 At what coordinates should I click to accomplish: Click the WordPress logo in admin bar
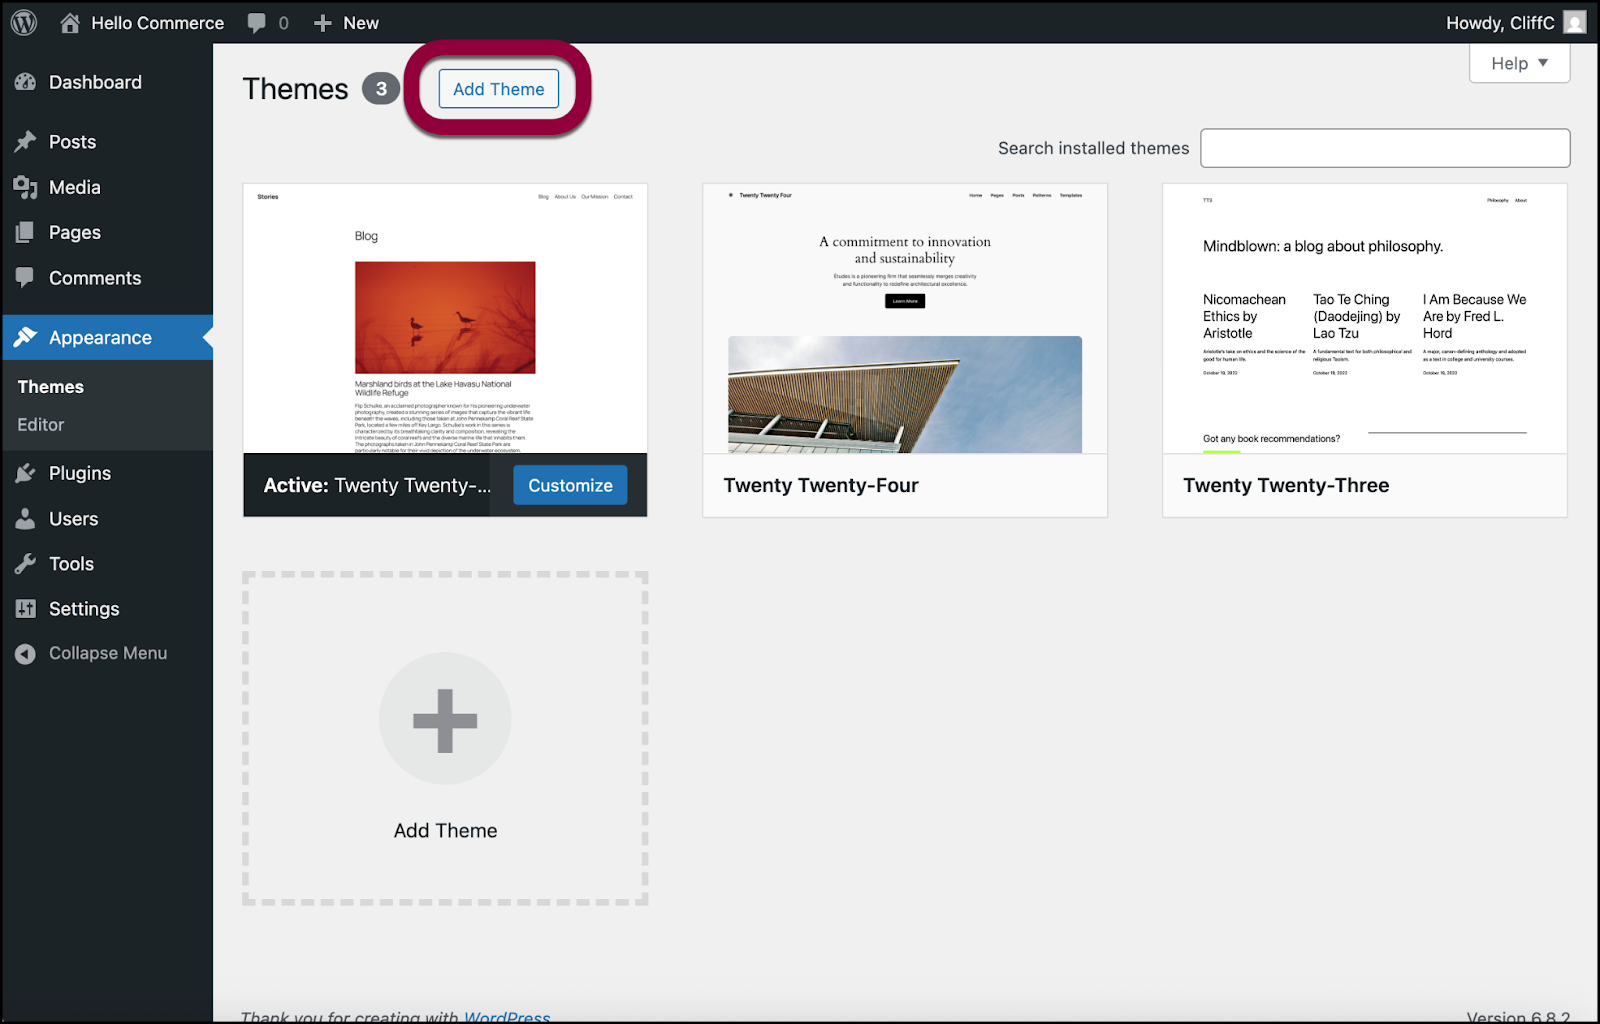click(24, 22)
